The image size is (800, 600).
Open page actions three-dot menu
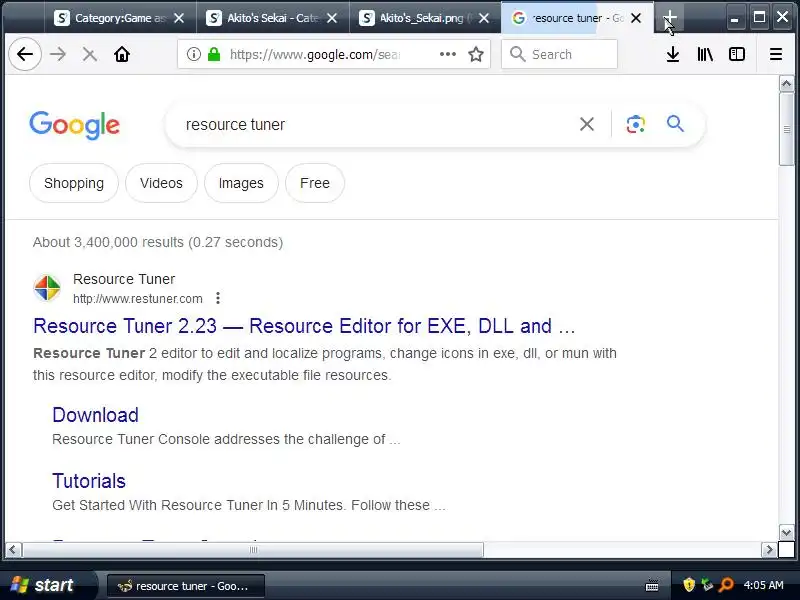pos(447,54)
